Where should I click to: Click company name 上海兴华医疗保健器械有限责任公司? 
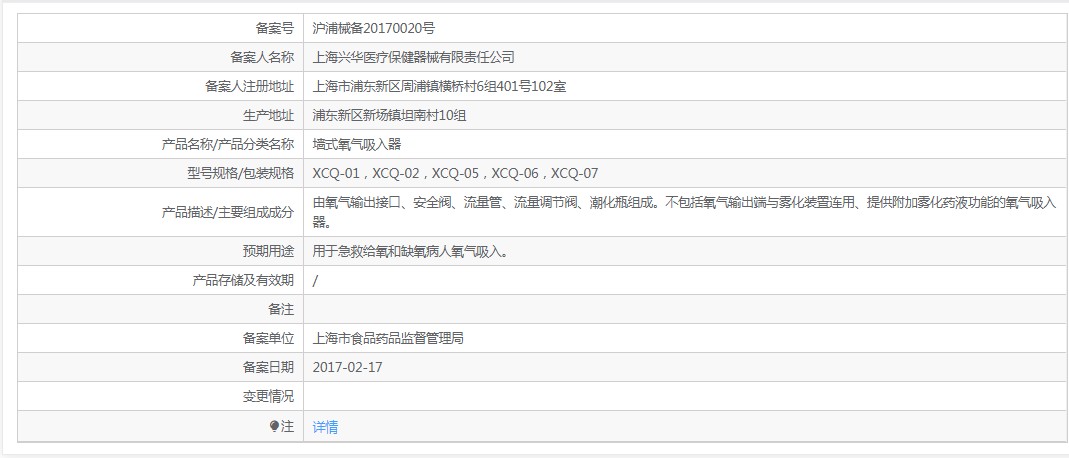tap(413, 57)
